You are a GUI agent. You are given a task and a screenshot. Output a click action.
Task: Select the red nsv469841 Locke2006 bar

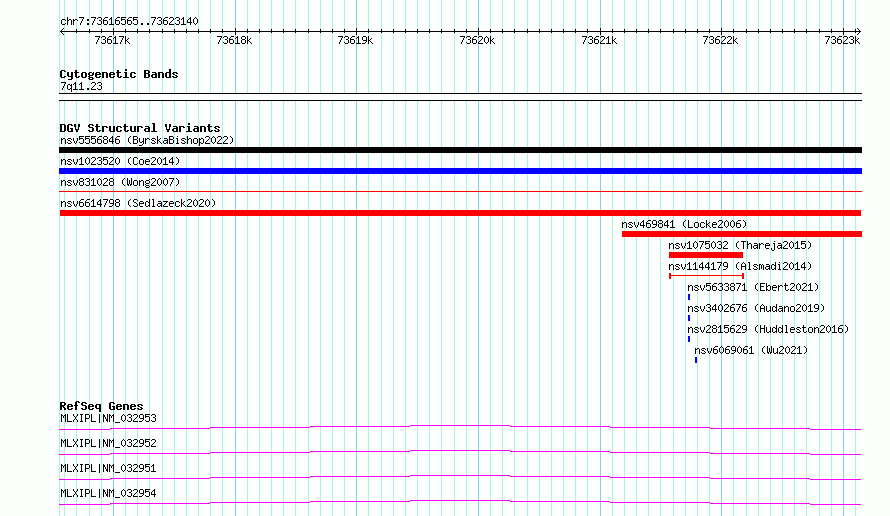[x=742, y=234]
